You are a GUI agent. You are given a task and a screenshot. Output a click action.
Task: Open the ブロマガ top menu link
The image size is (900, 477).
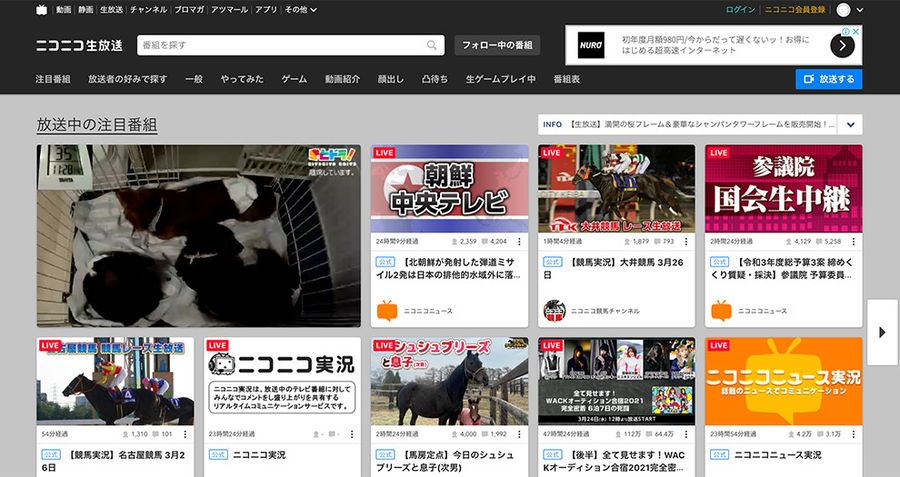[189, 10]
